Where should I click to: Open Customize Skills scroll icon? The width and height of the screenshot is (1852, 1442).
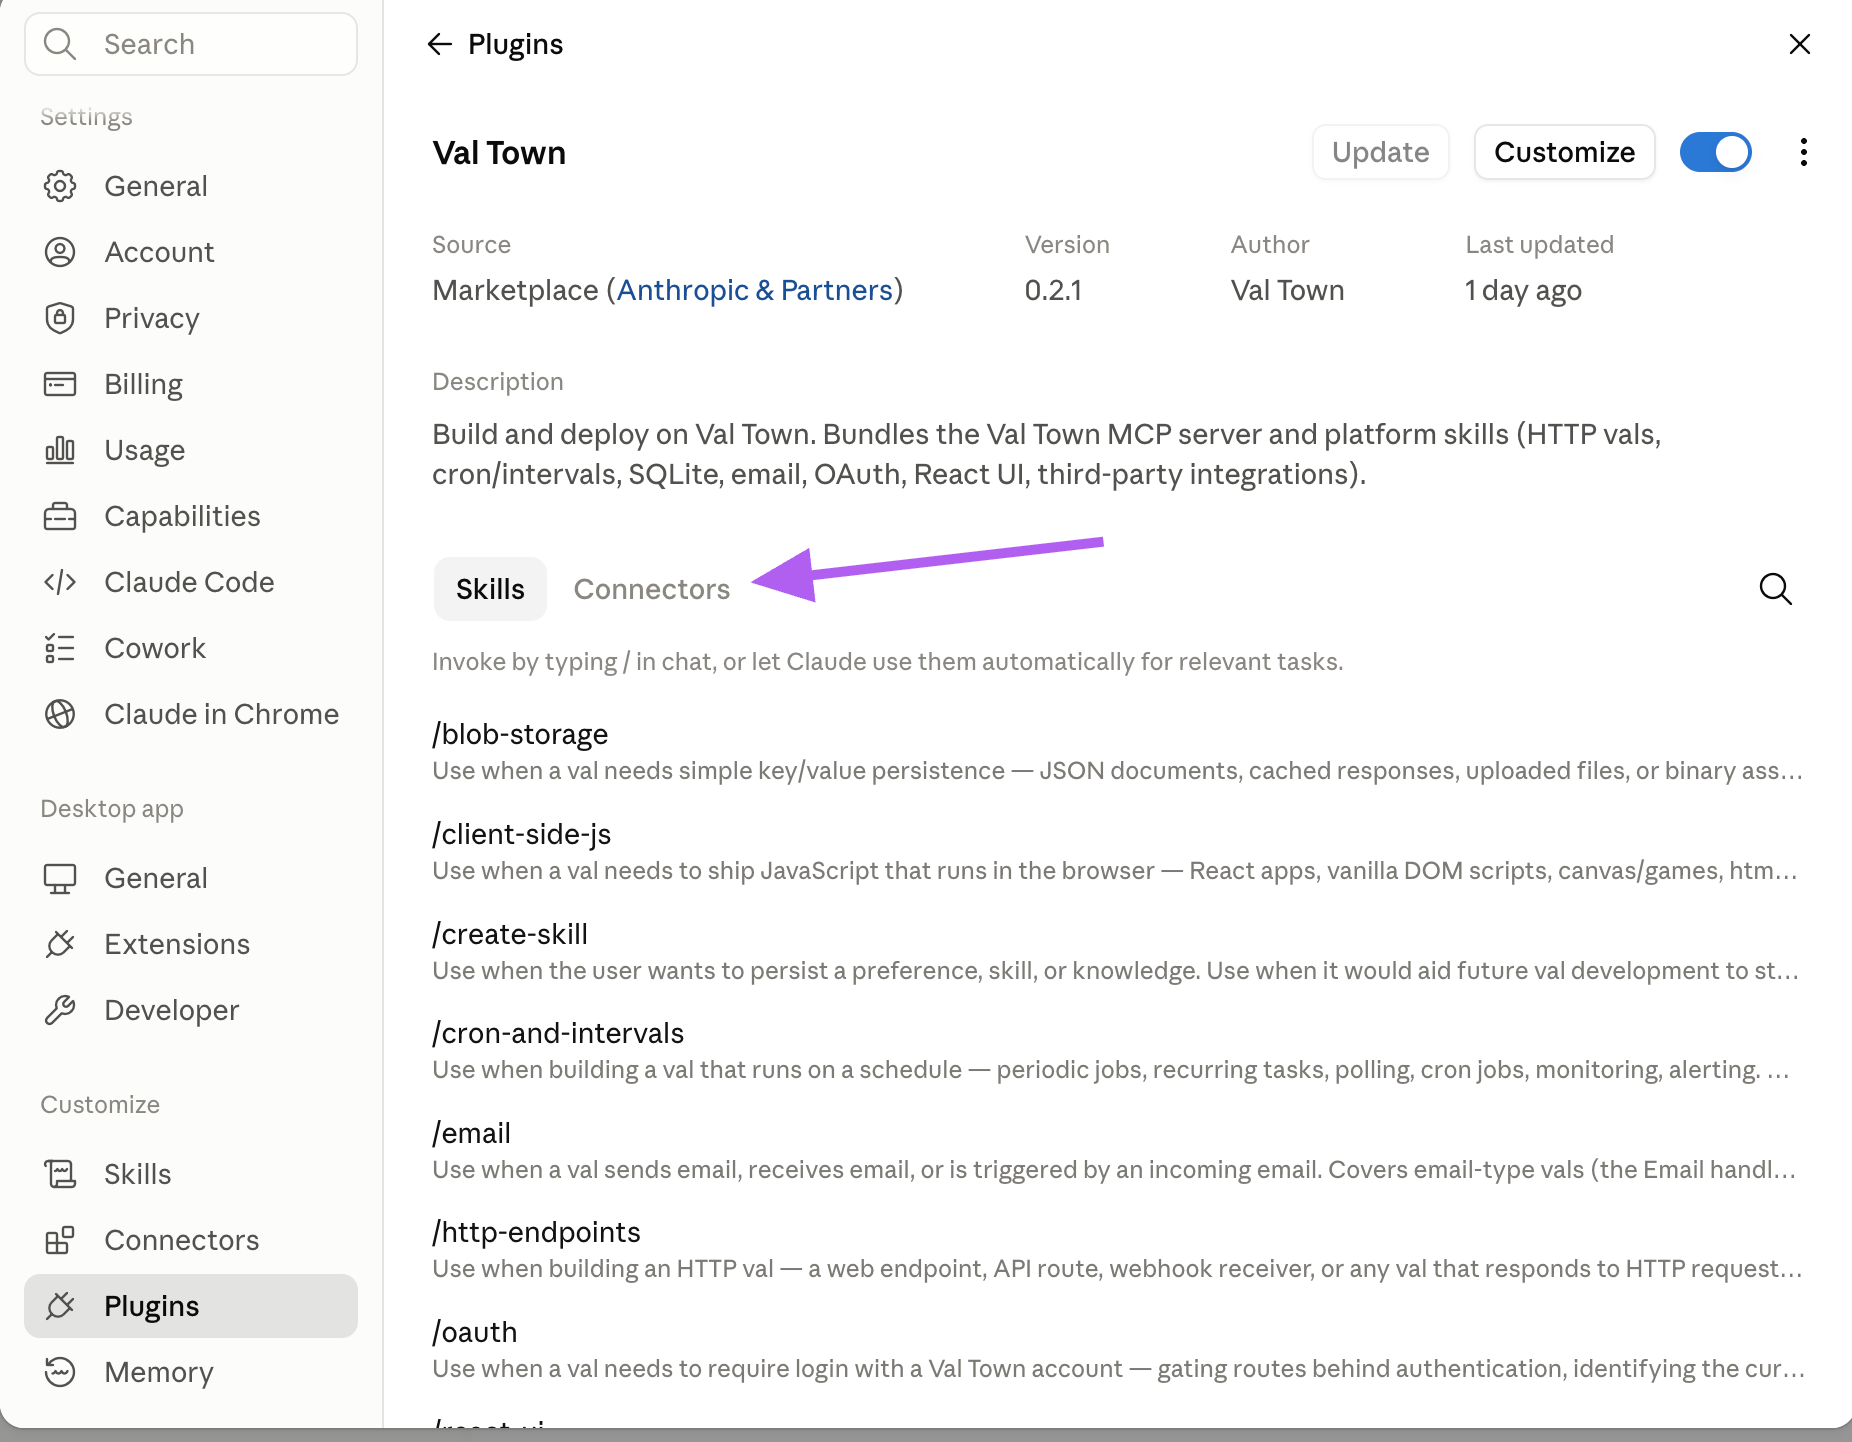pos(60,1174)
